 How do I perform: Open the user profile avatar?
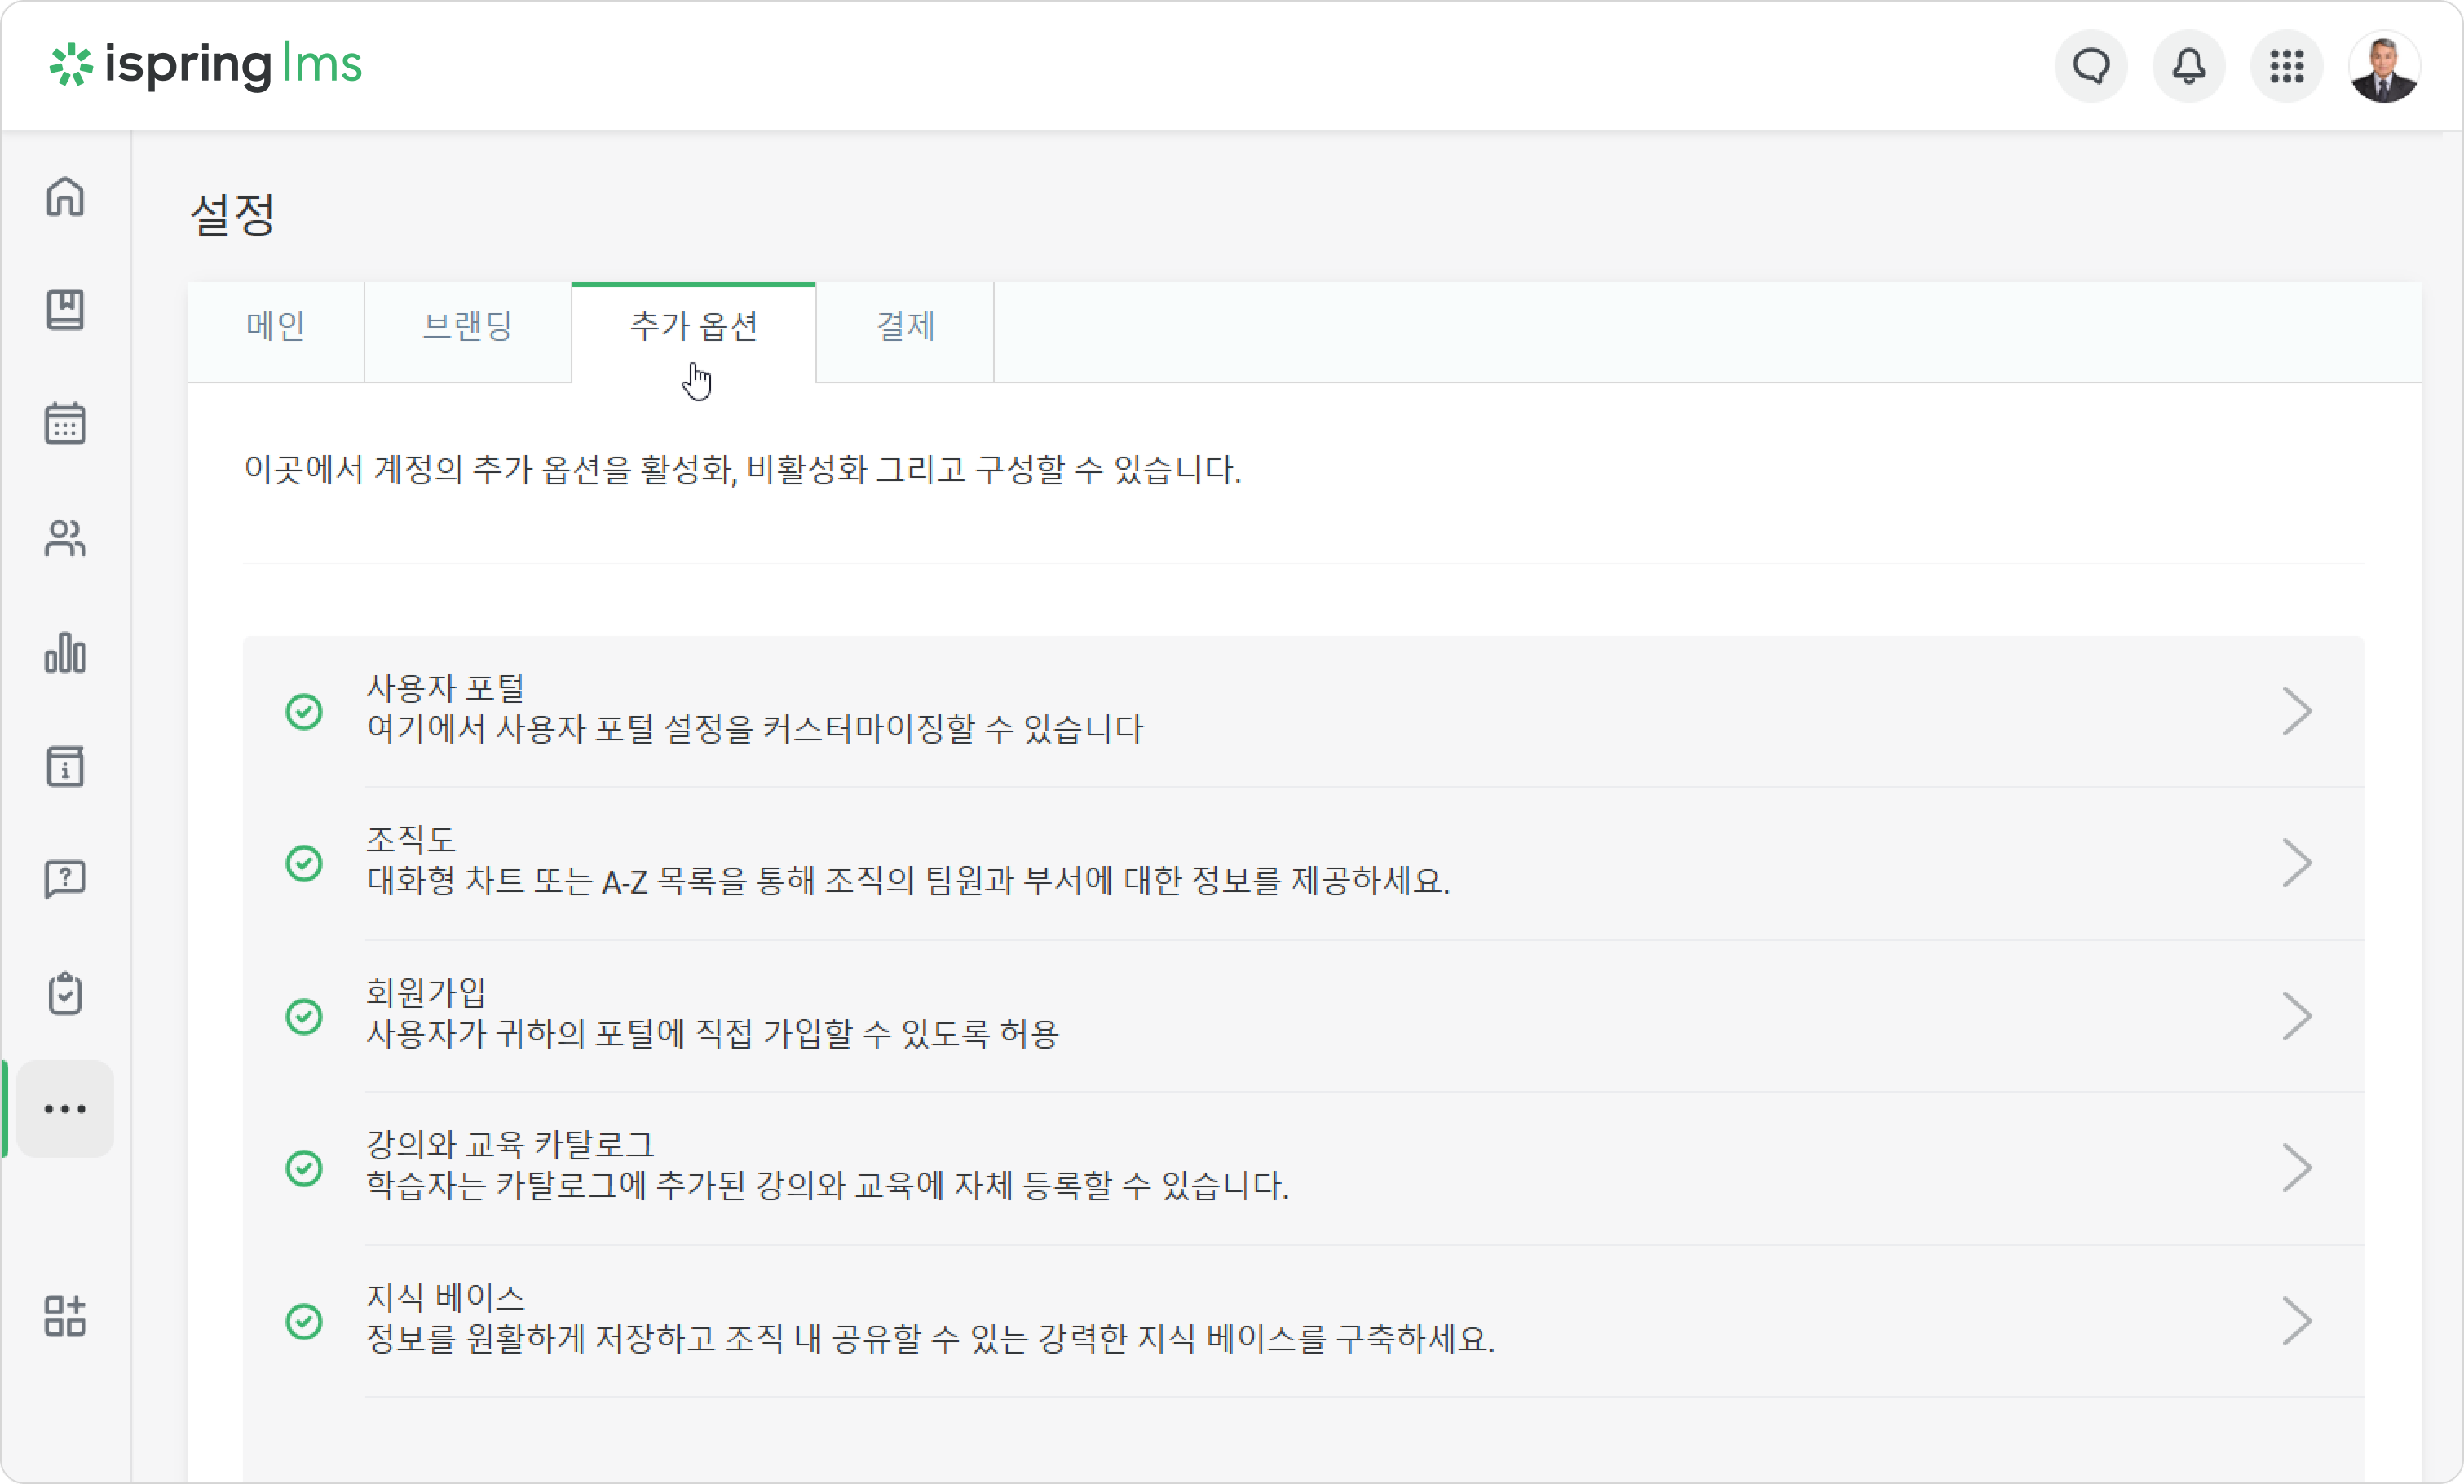pos(2384,66)
